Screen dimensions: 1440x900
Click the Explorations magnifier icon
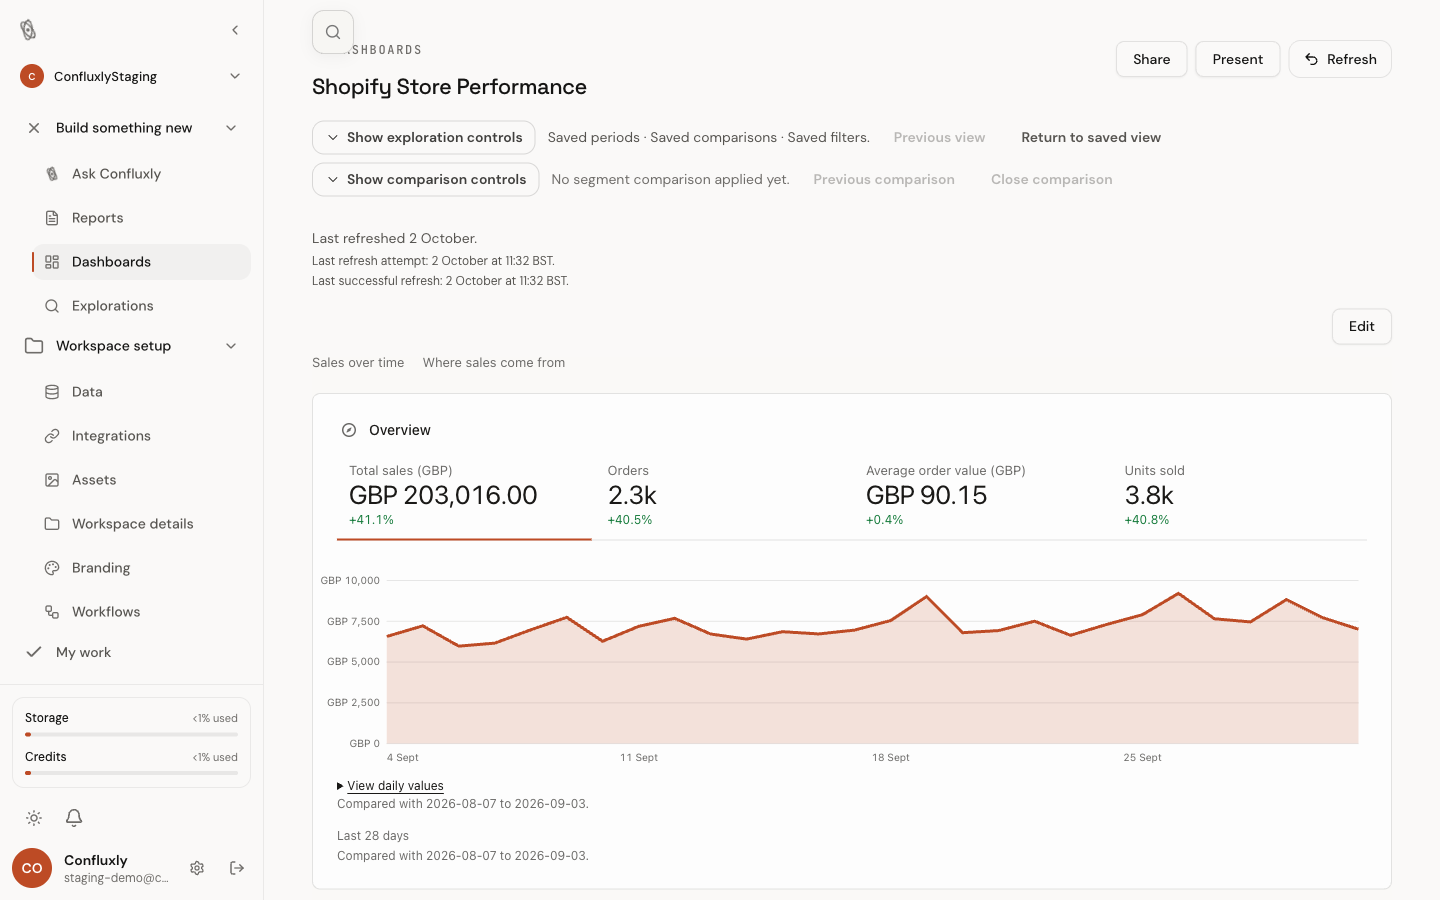click(52, 306)
